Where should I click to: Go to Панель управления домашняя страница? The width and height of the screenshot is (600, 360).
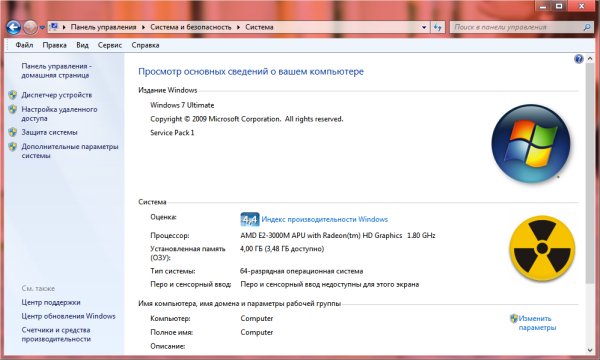click(x=57, y=71)
